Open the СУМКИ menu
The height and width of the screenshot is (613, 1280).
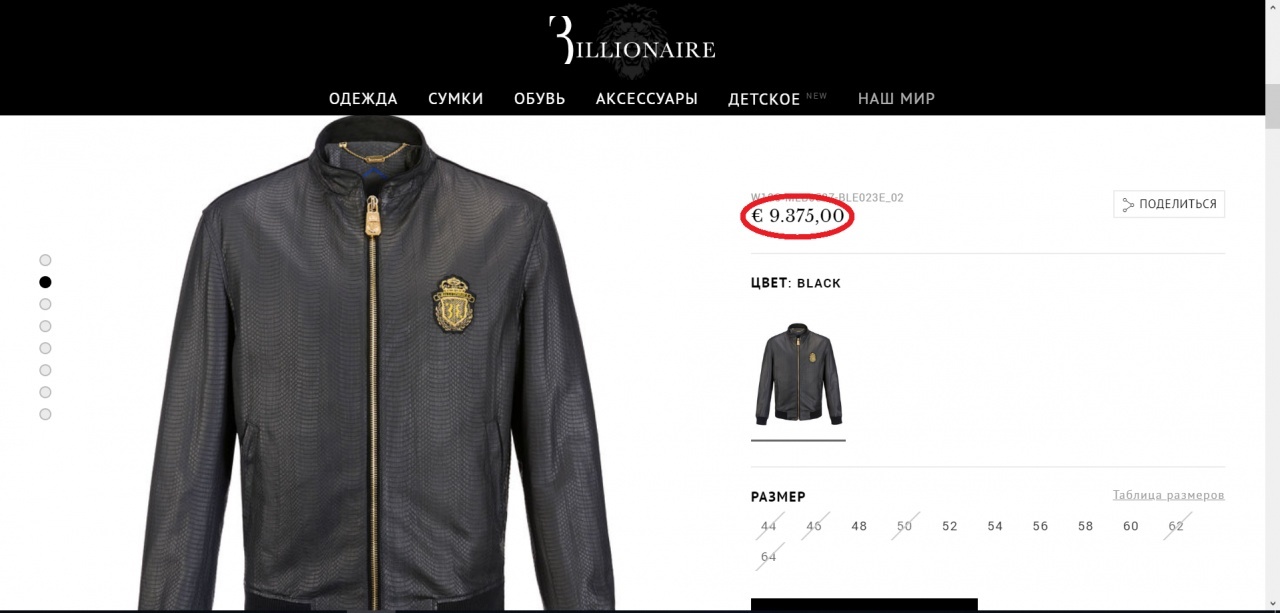click(x=456, y=99)
